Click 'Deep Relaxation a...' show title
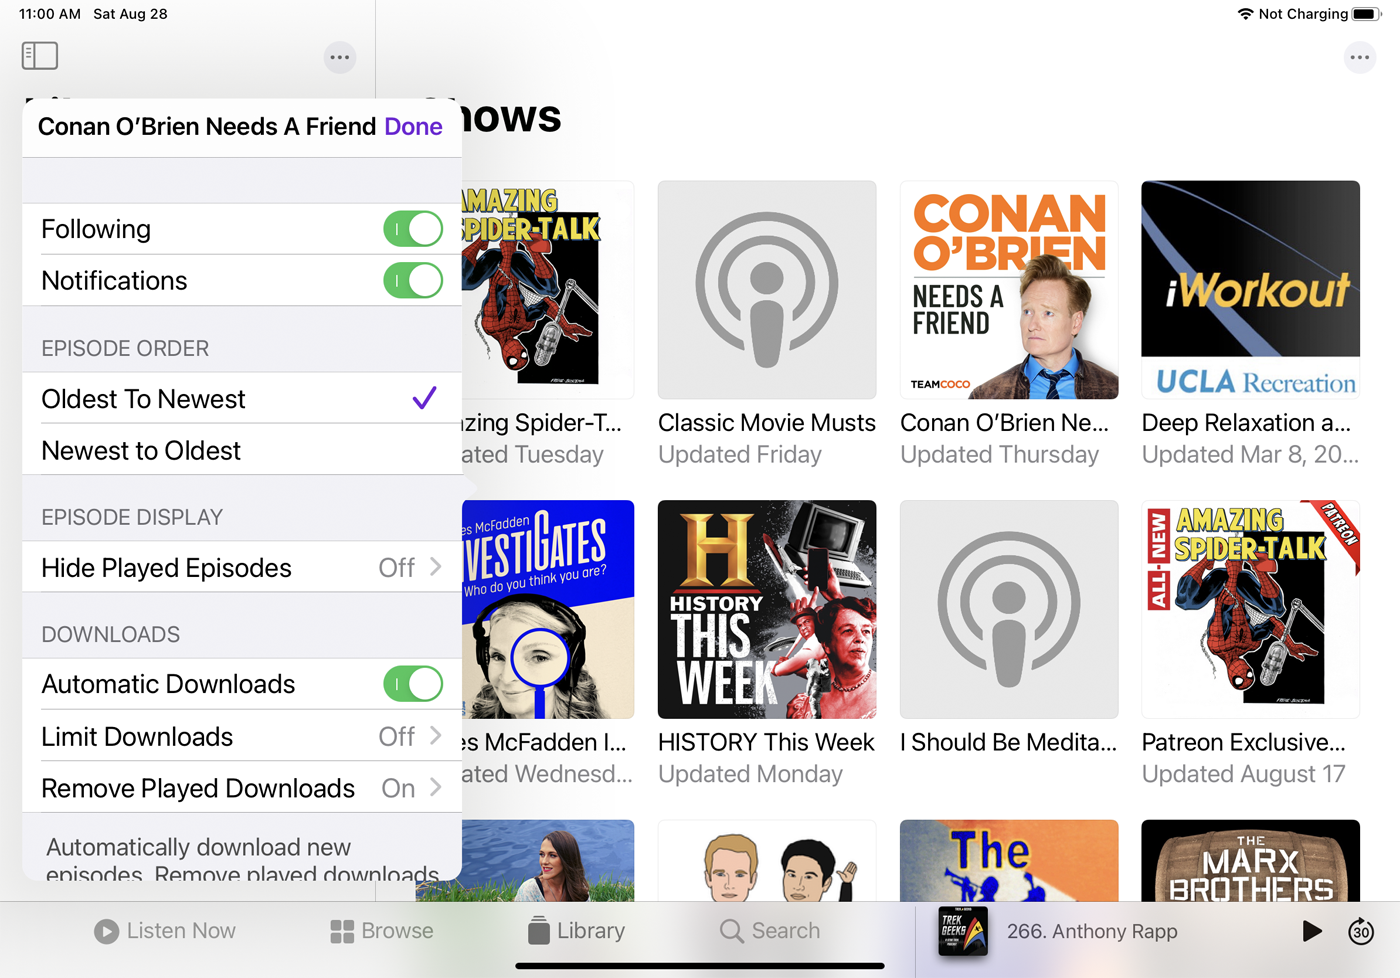Viewport: 1400px width, 978px height. [1246, 423]
